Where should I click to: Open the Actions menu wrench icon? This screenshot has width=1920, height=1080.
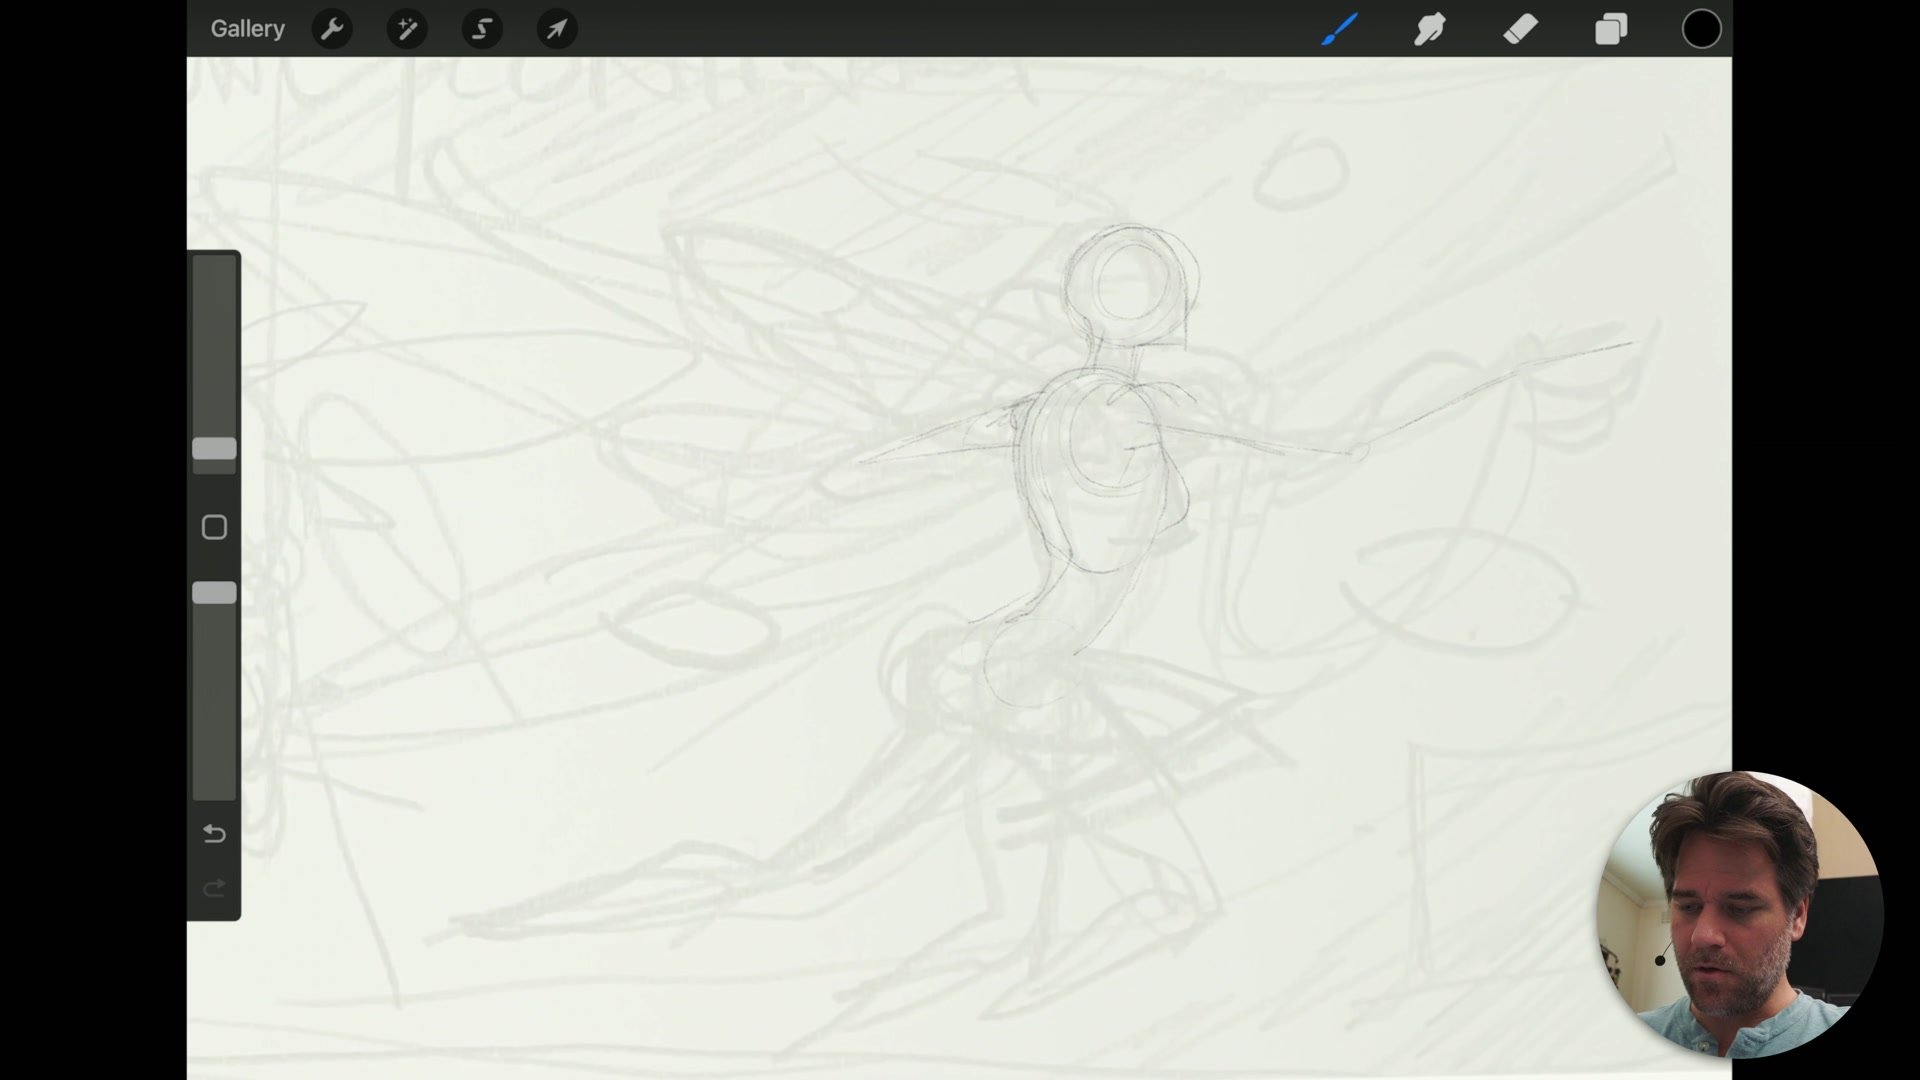pyautogui.click(x=332, y=29)
